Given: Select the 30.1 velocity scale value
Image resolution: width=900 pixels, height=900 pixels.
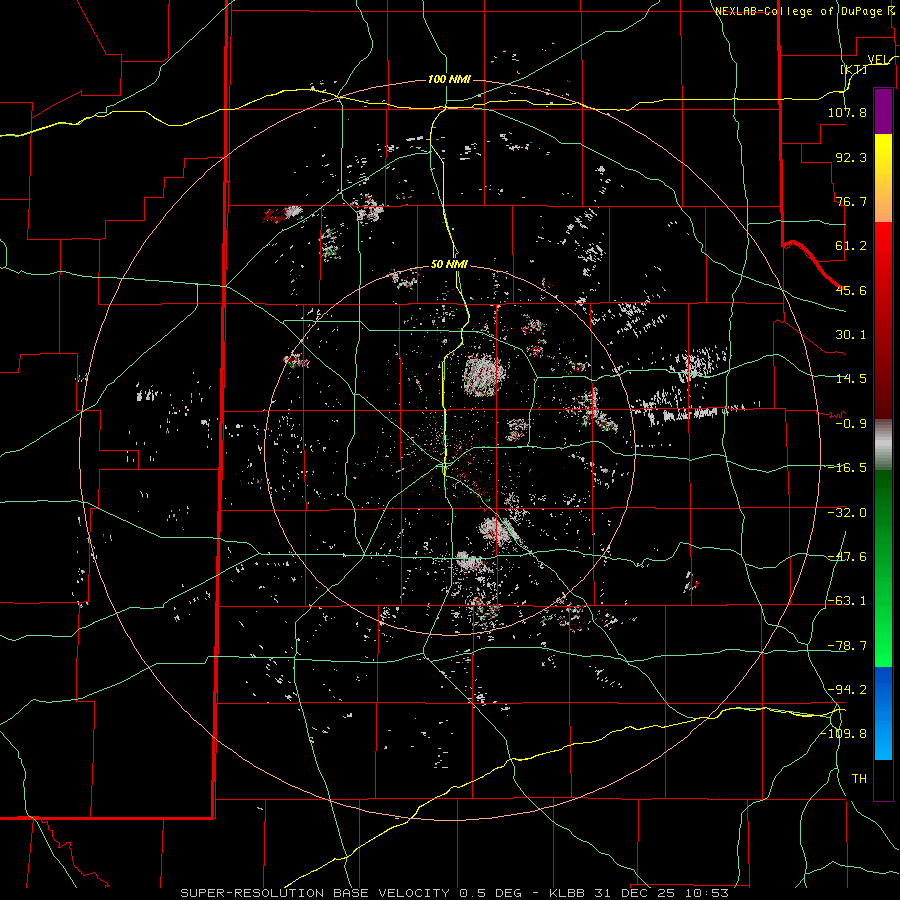Looking at the screenshot, I should click(851, 335).
